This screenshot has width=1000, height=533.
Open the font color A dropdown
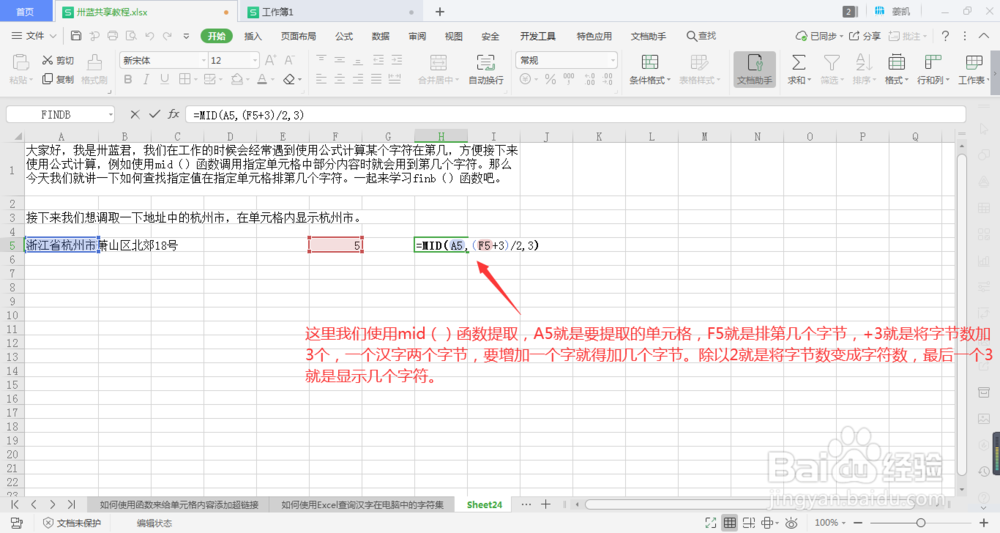point(274,80)
